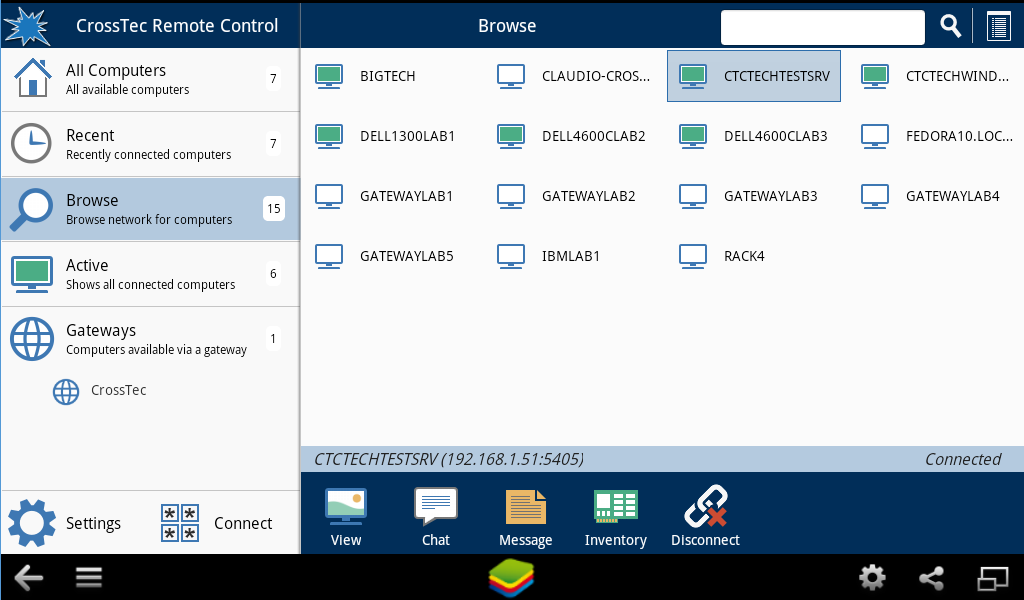The image size is (1024, 600).
Task: Show Active connected computers
Action: click(150, 274)
